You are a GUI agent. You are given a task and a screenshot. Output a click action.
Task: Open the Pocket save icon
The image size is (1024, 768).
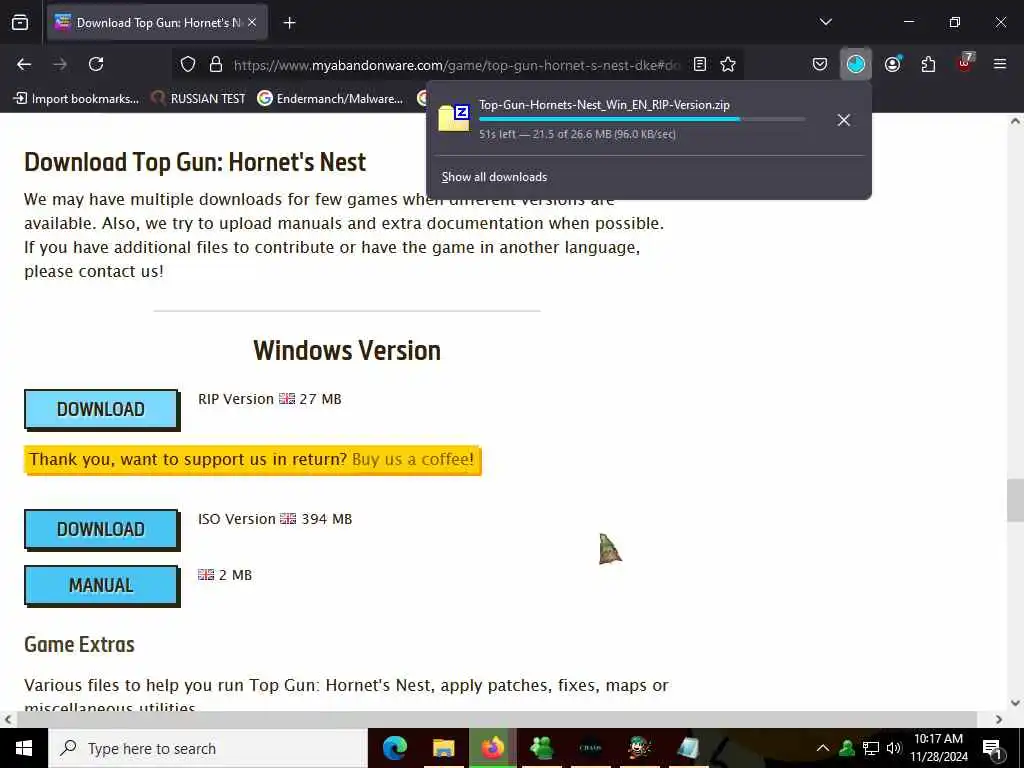(x=820, y=64)
